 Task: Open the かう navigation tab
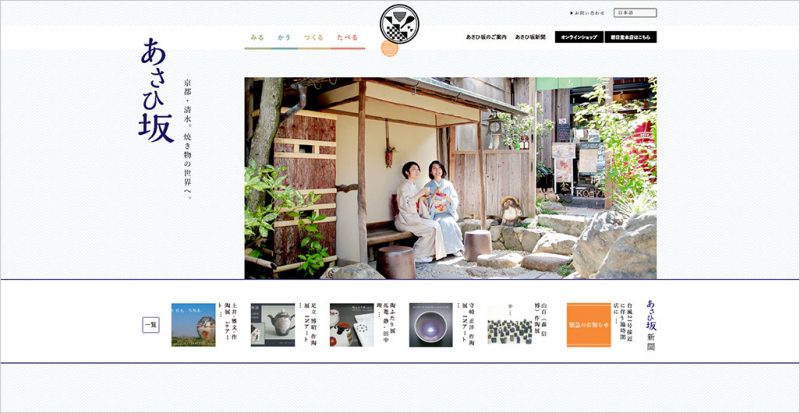(x=286, y=37)
